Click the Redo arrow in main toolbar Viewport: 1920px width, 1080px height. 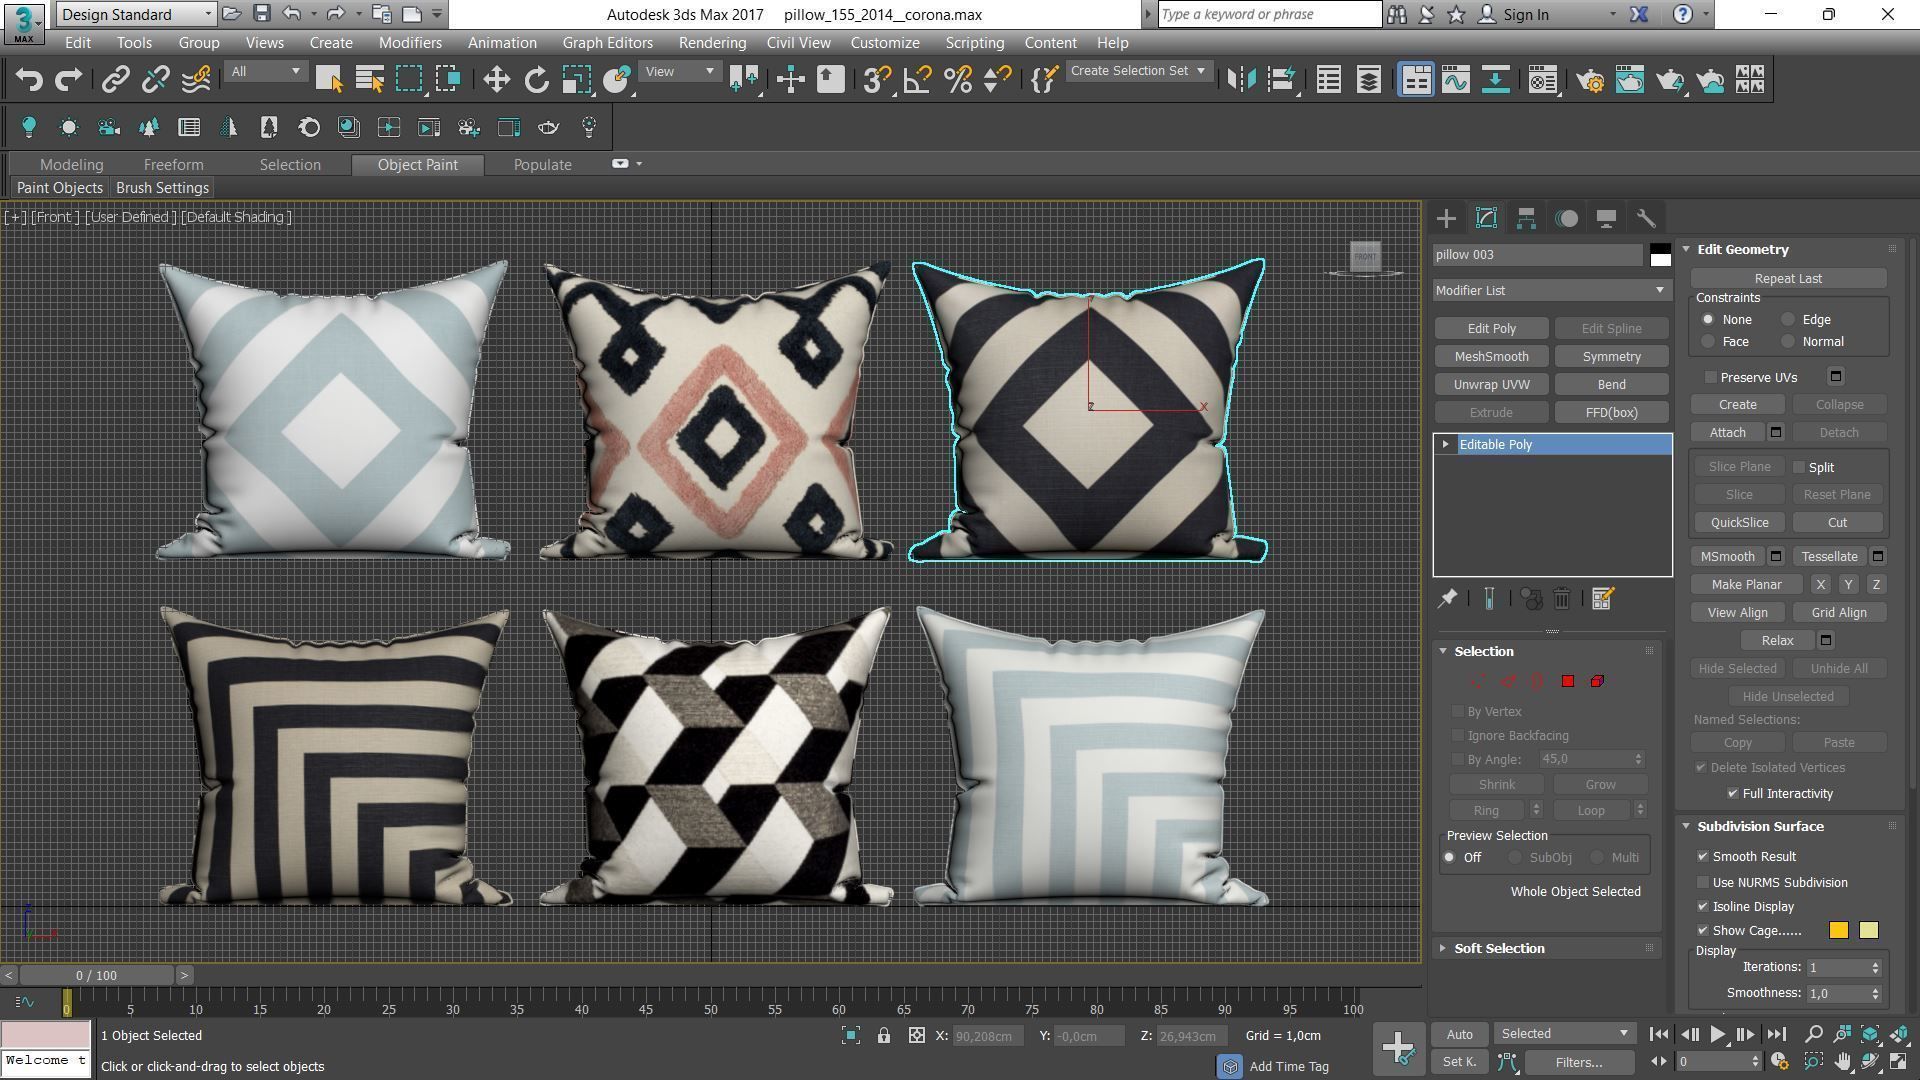point(68,80)
